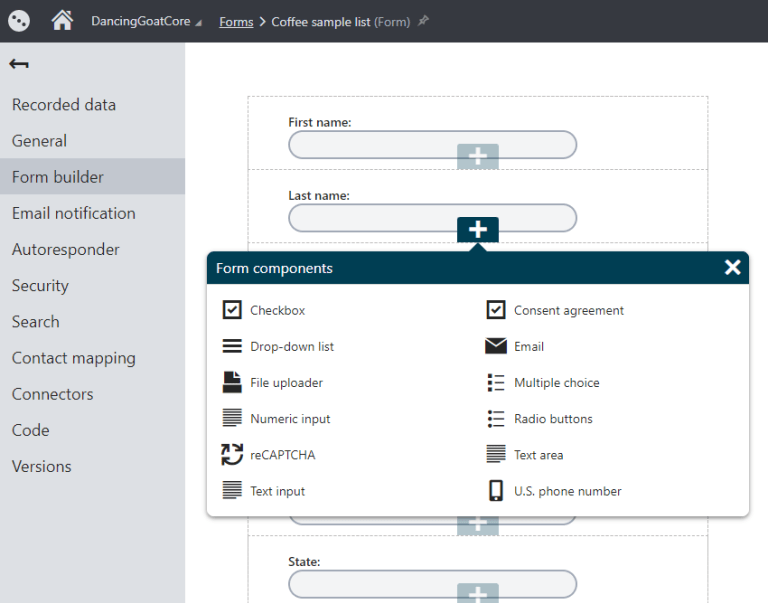
Task: Select the Text input component icon
Action: click(232, 490)
